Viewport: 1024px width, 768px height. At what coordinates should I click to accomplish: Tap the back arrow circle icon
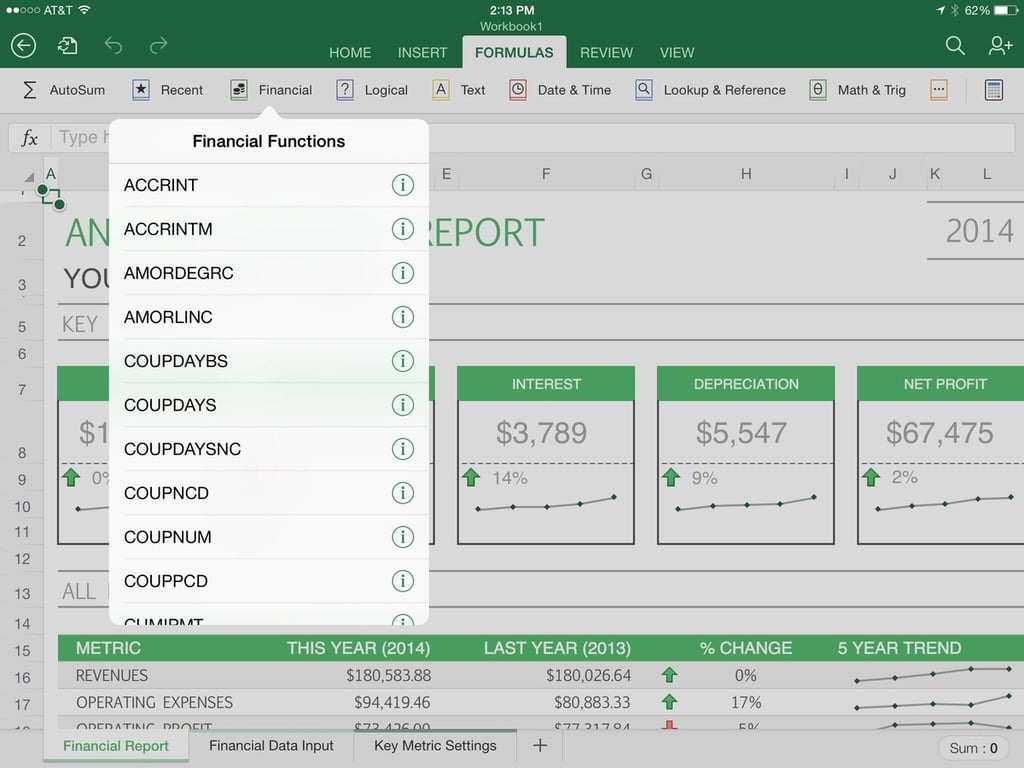tap(24, 46)
